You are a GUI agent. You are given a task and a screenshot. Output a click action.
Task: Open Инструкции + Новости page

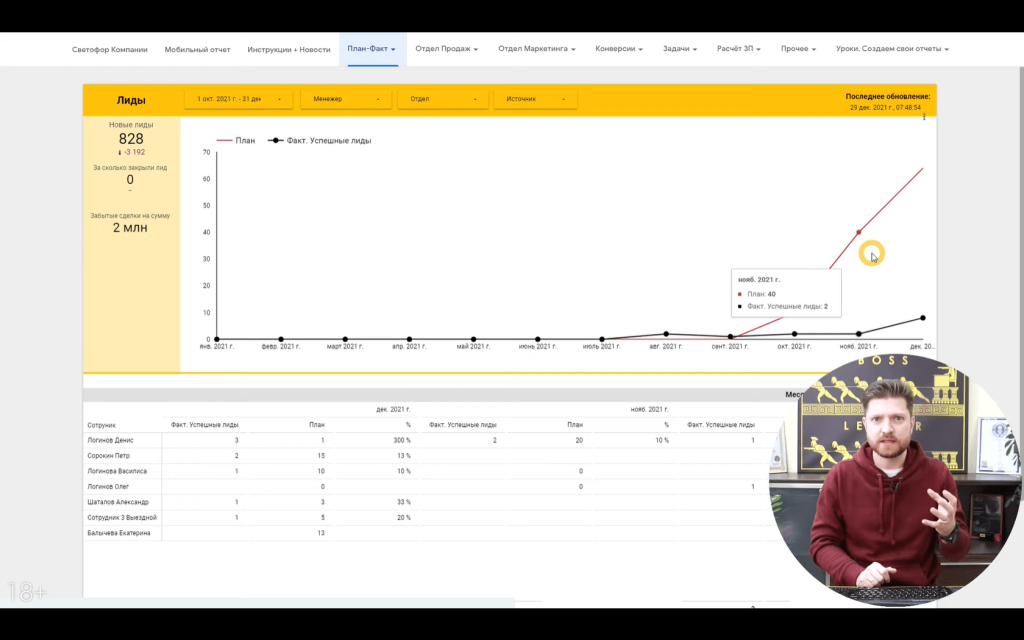pyautogui.click(x=289, y=50)
